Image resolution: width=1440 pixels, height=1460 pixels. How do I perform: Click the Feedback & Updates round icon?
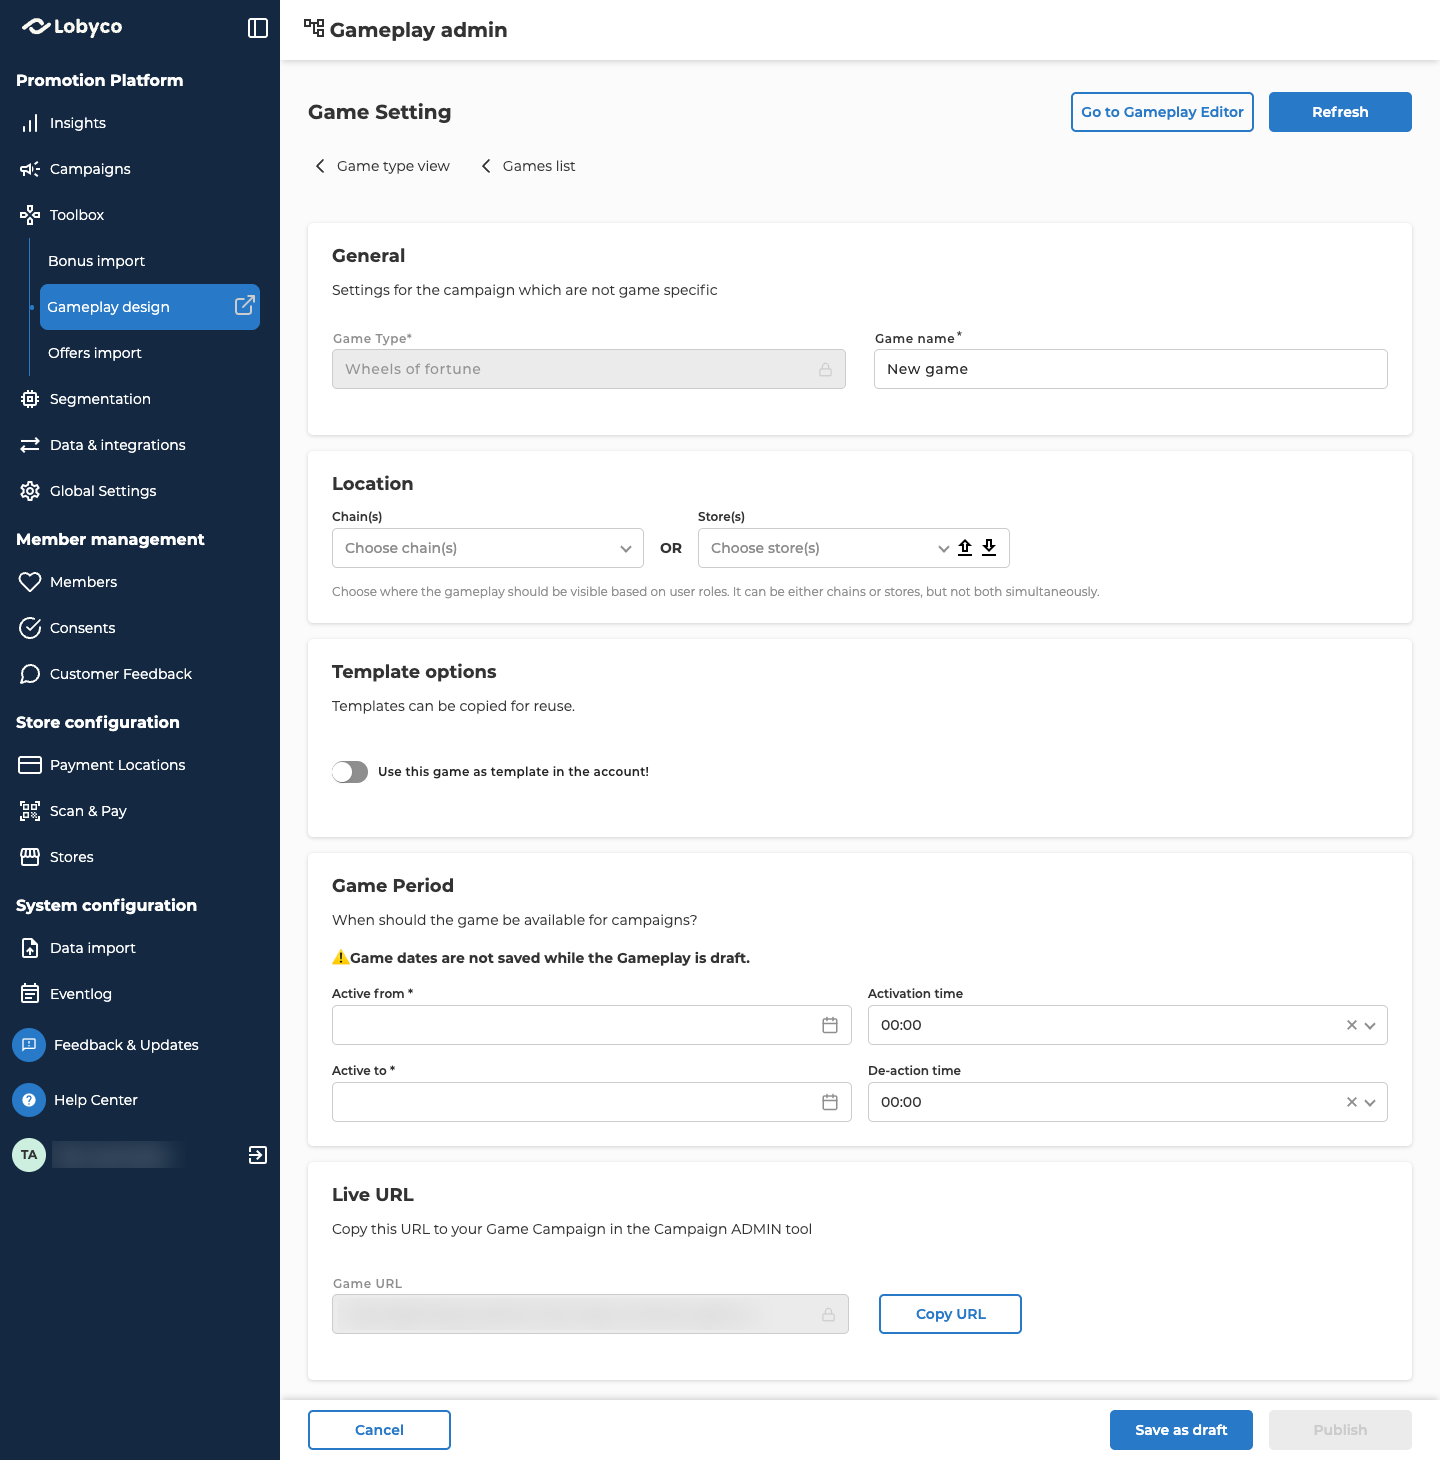click(29, 1045)
